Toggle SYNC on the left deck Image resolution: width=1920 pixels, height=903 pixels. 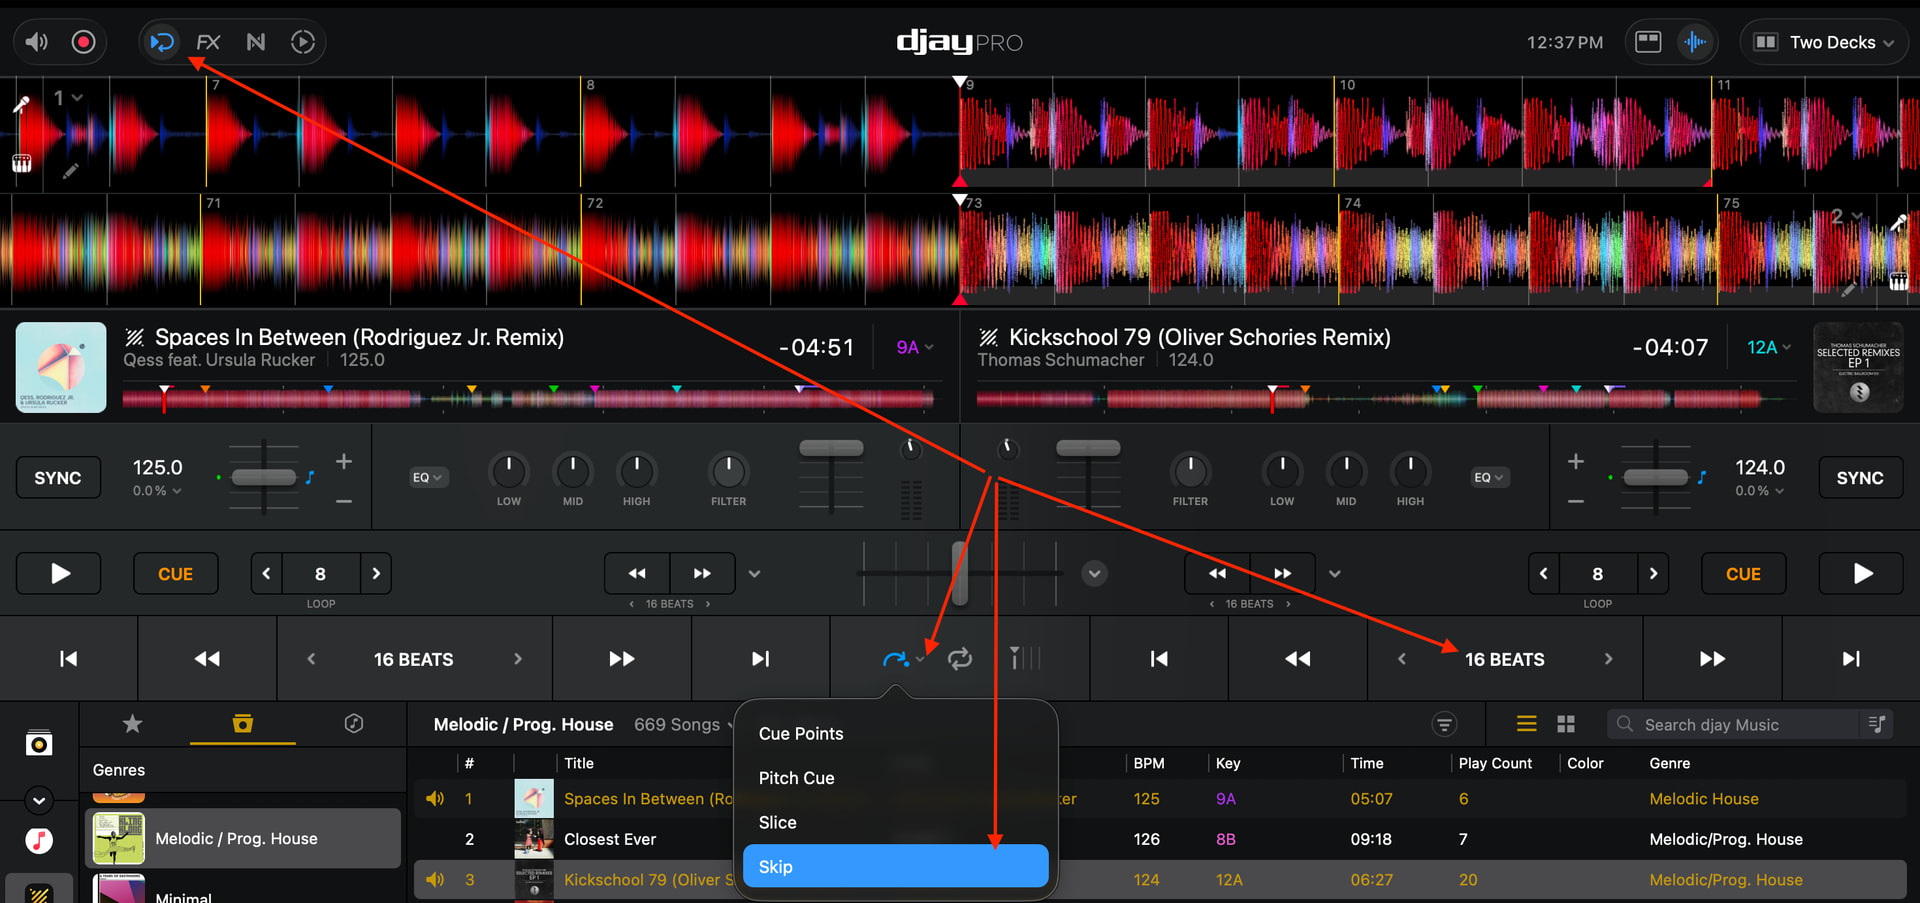click(58, 478)
